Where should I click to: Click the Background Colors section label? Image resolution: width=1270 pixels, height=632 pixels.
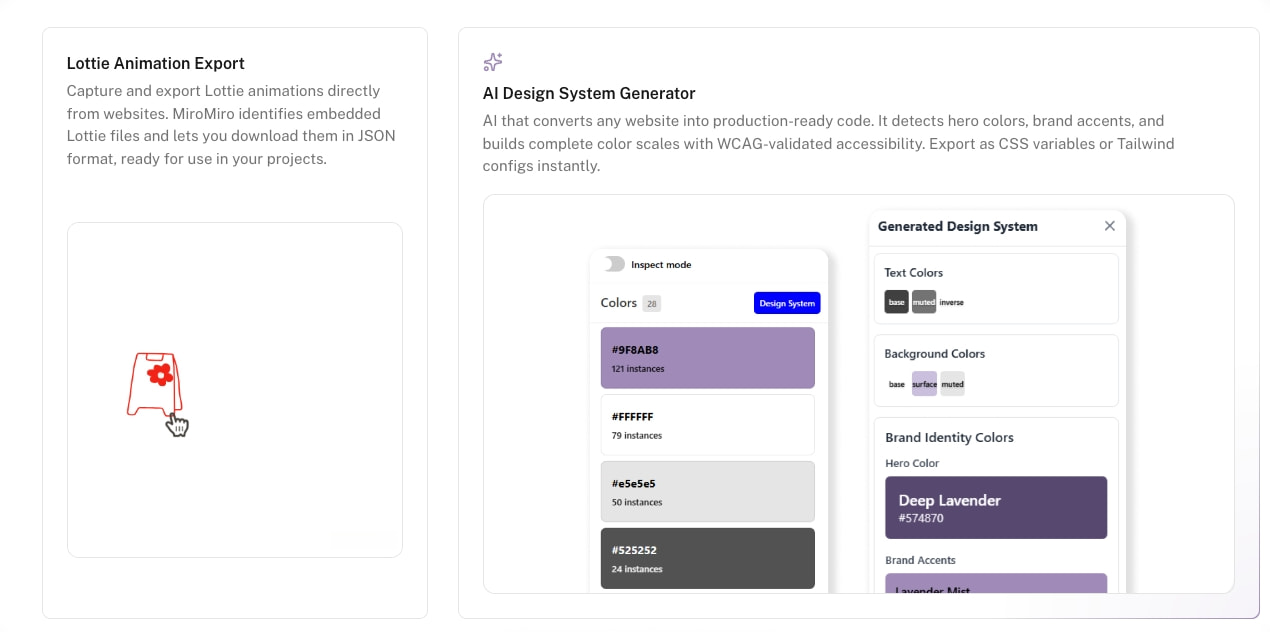(x=935, y=354)
